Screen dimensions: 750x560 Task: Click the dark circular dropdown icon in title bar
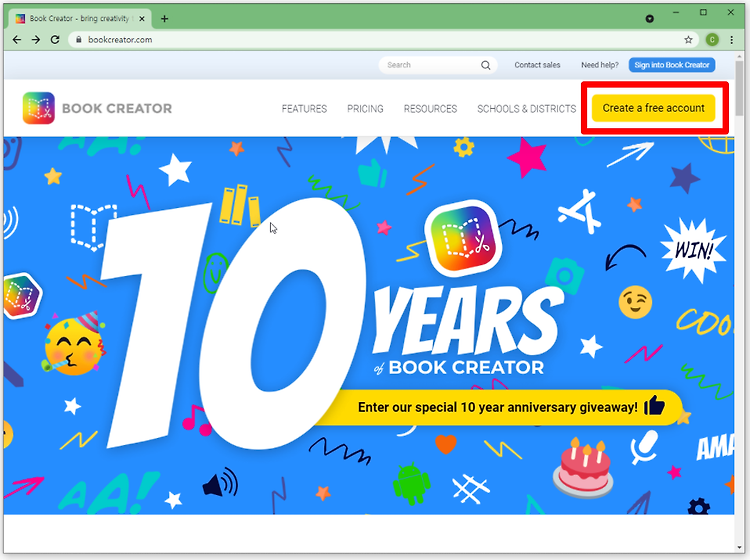(650, 19)
